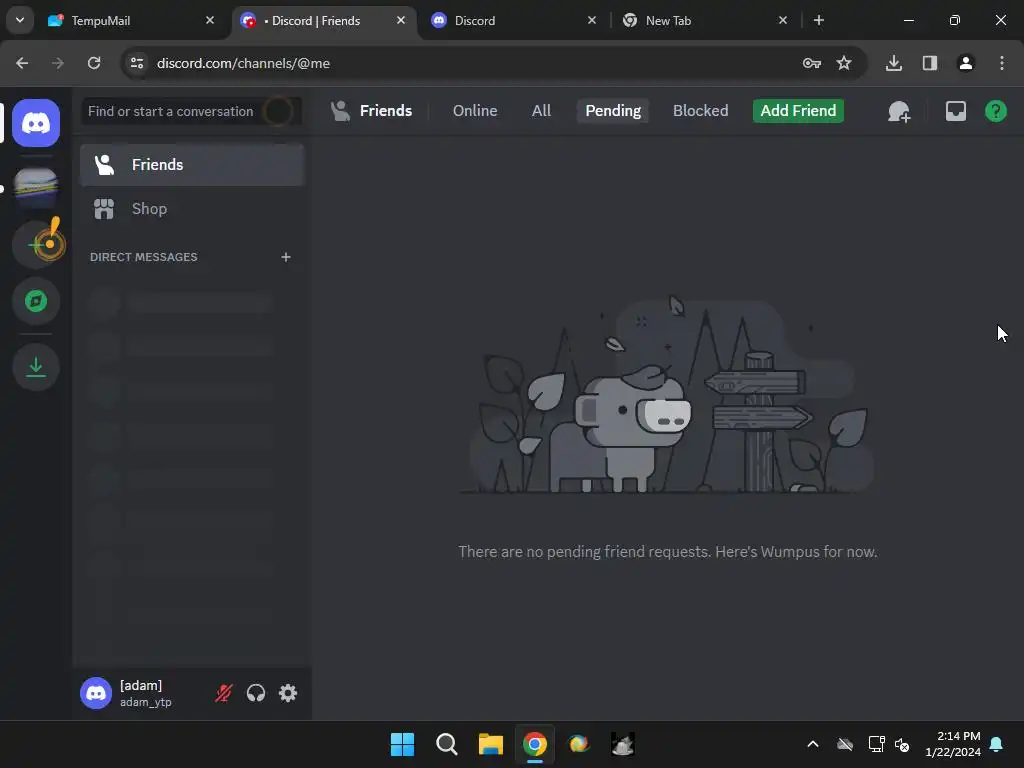Screen dimensions: 1024x768
Task: Open the Inbox icon
Action: (955, 111)
